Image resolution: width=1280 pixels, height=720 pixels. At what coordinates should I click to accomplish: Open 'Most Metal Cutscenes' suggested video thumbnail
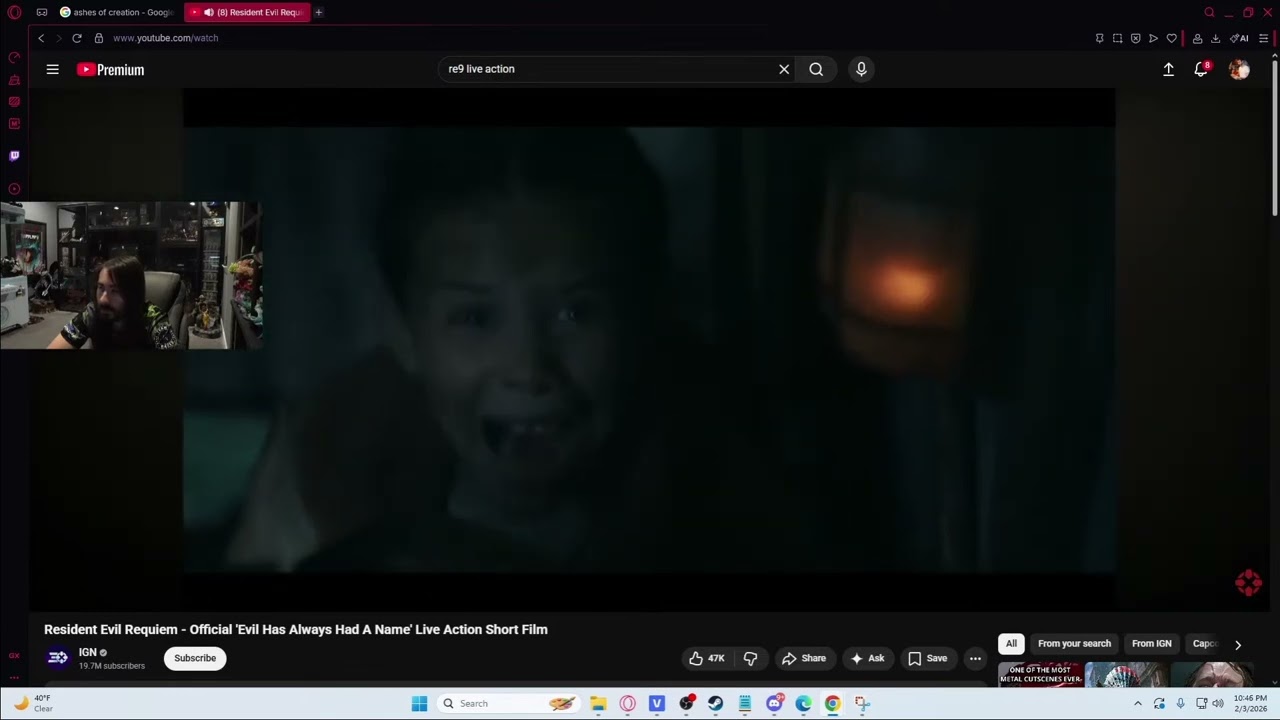coord(1039,675)
